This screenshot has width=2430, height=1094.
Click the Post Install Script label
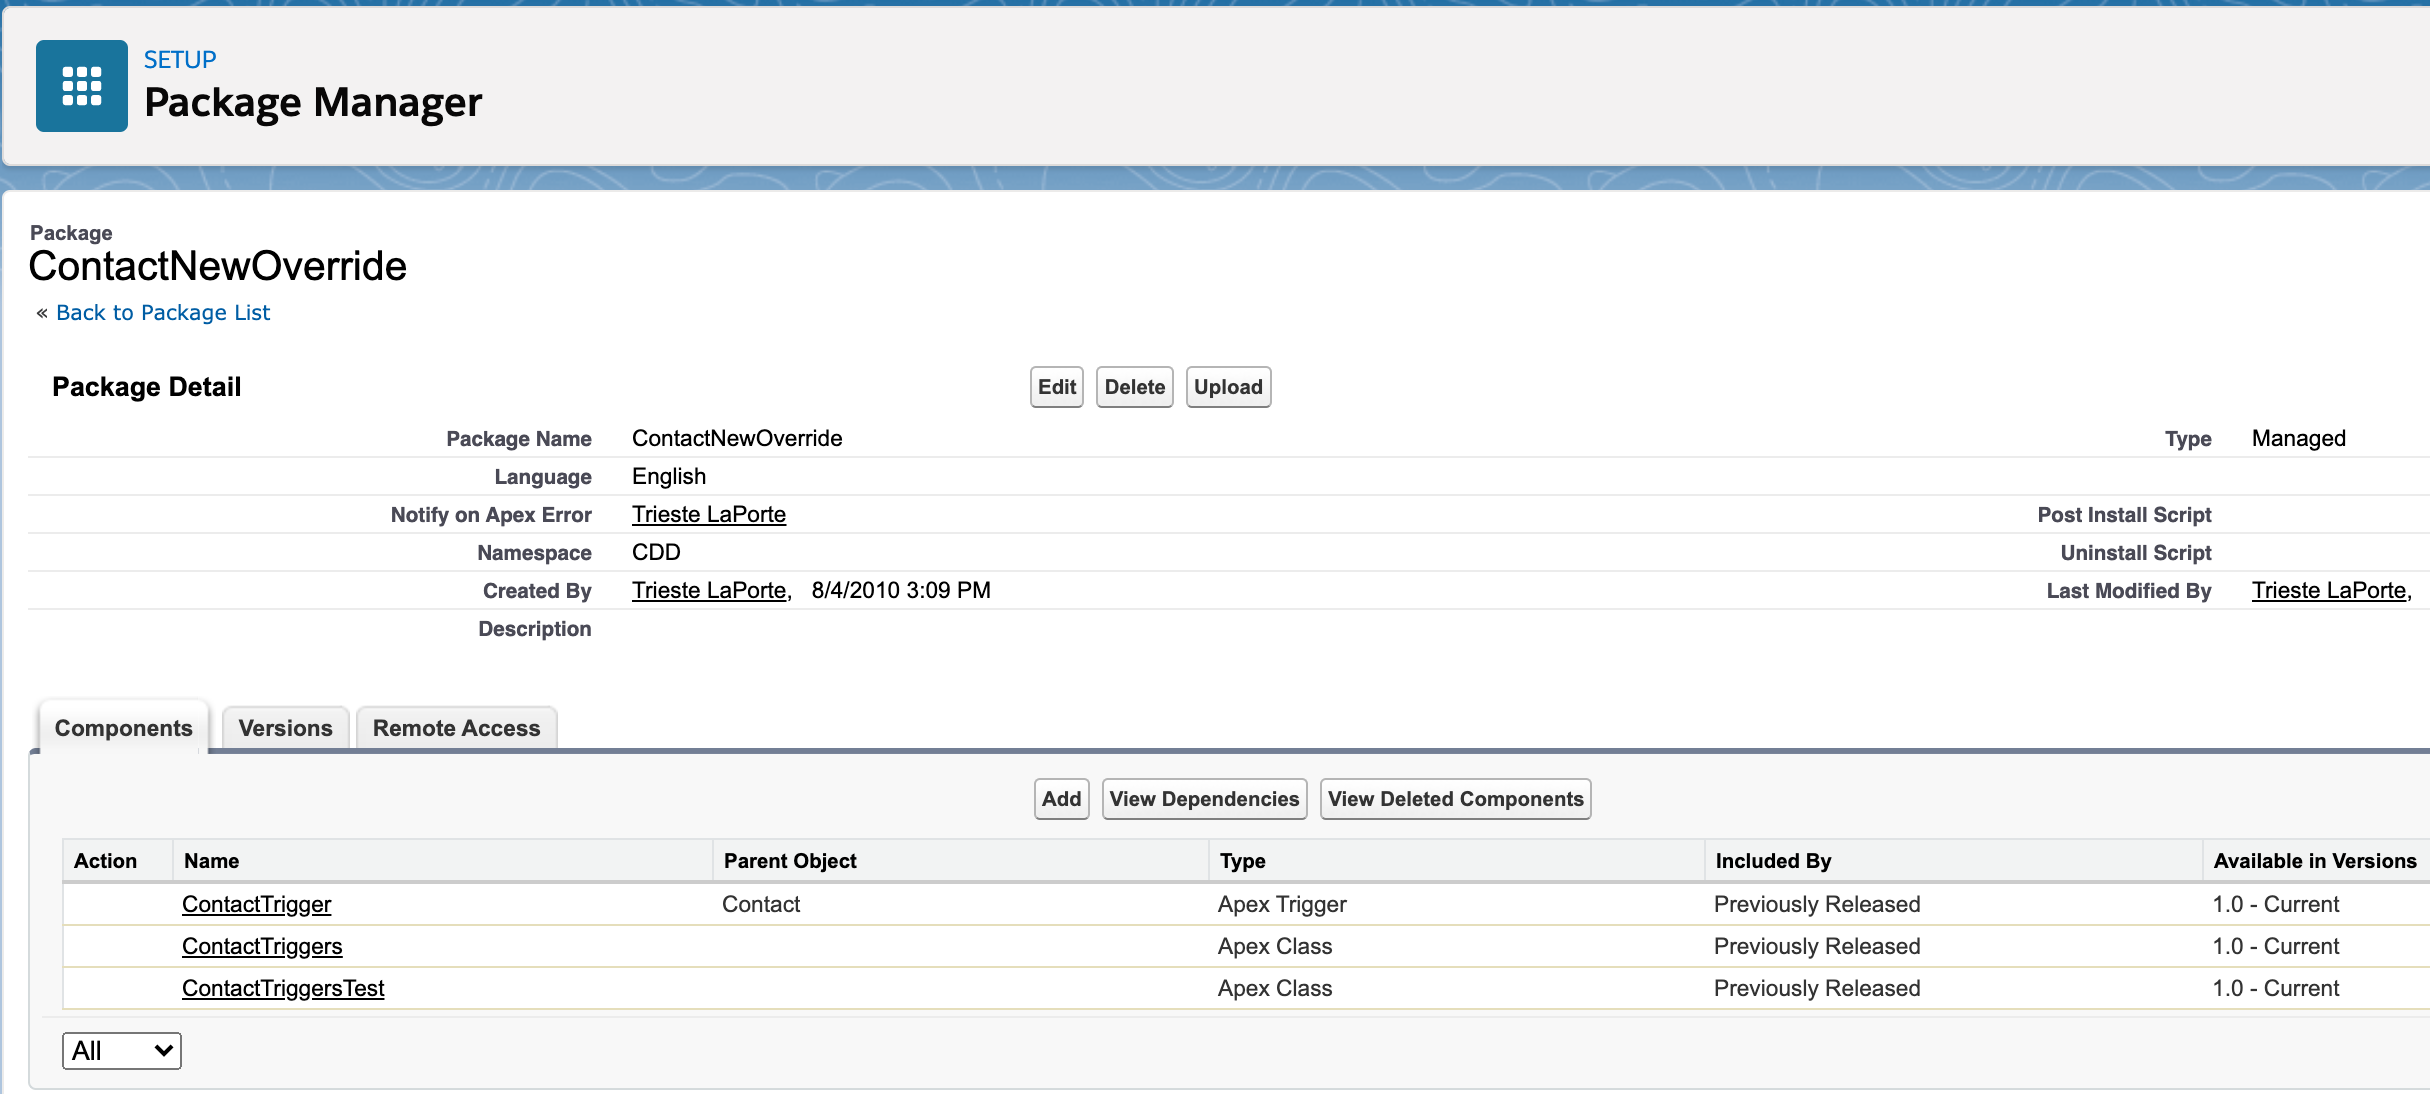(2125, 514)
